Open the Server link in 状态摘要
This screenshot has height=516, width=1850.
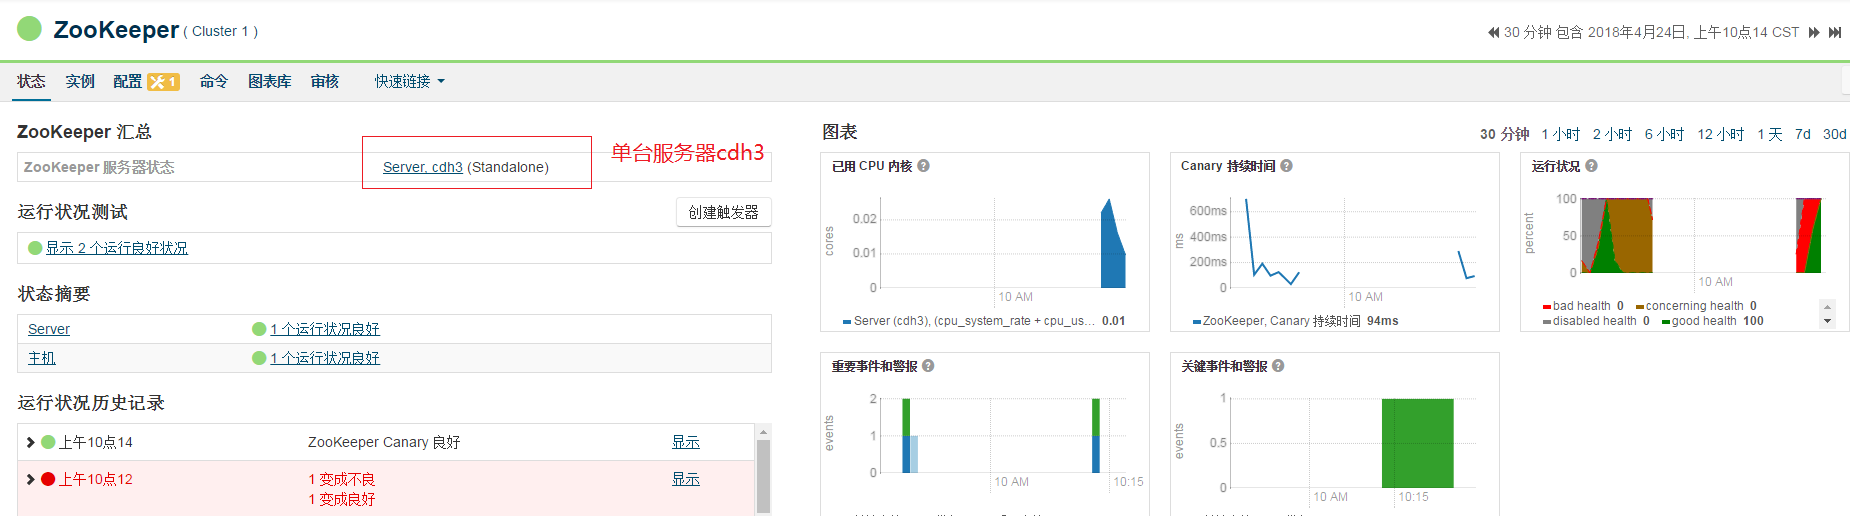[49, 329]
